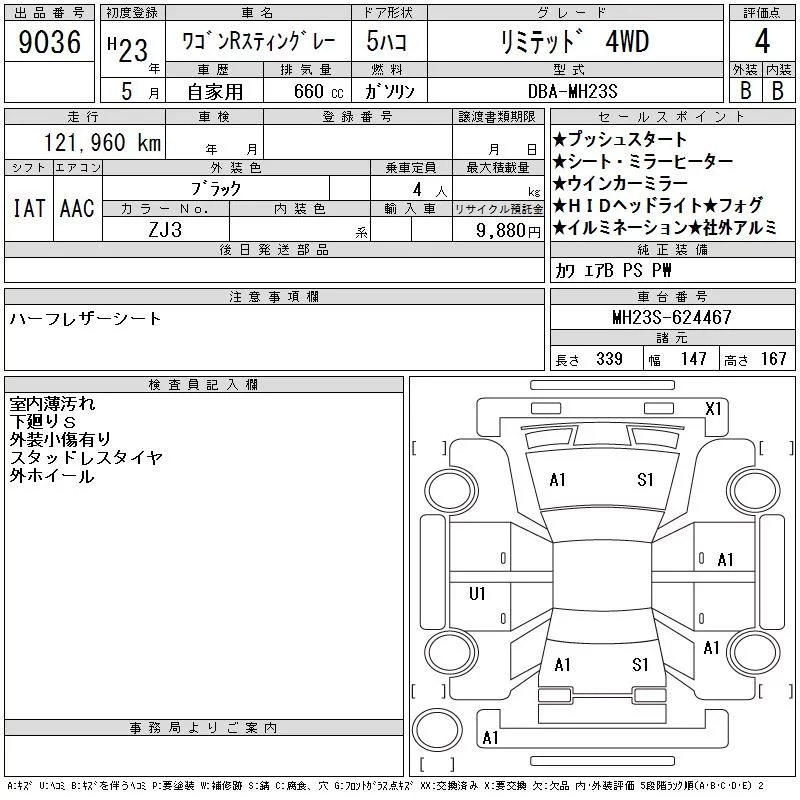Image resolution: width=800 pixels, height=800 pixels.
Task: Select inspector note 下廻りS
Action: (42, 421)
